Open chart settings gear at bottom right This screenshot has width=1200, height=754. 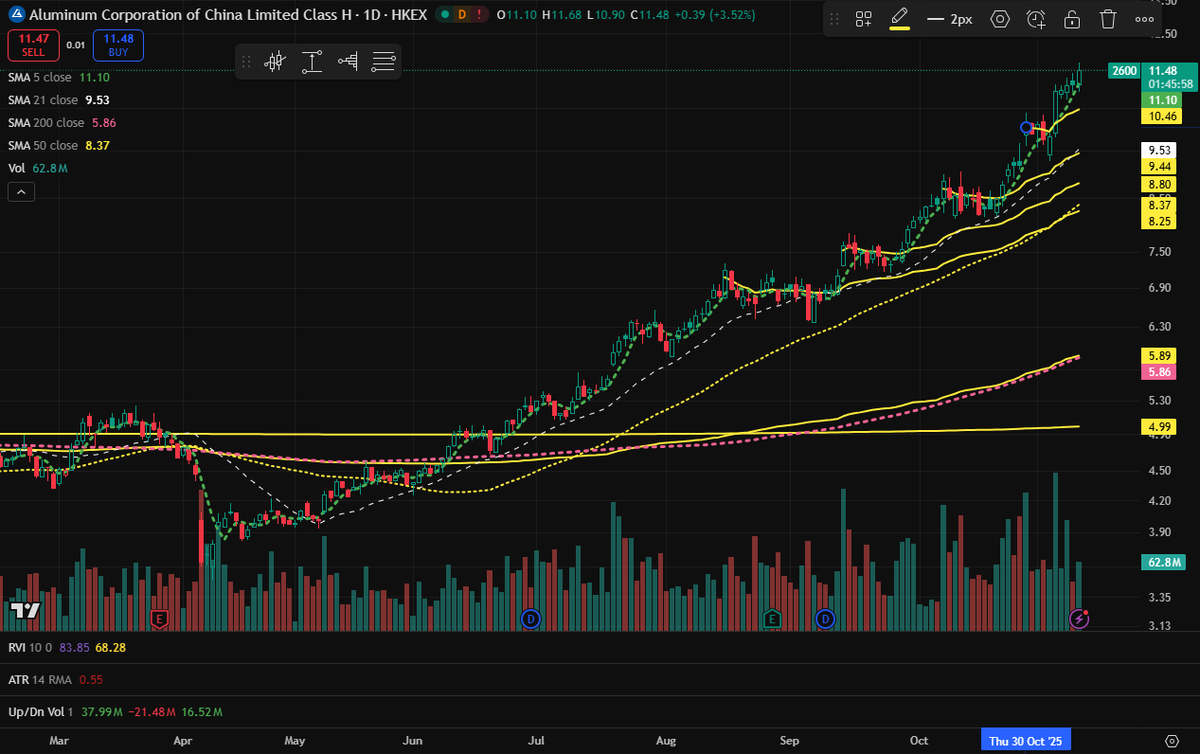pos(1171,741)
